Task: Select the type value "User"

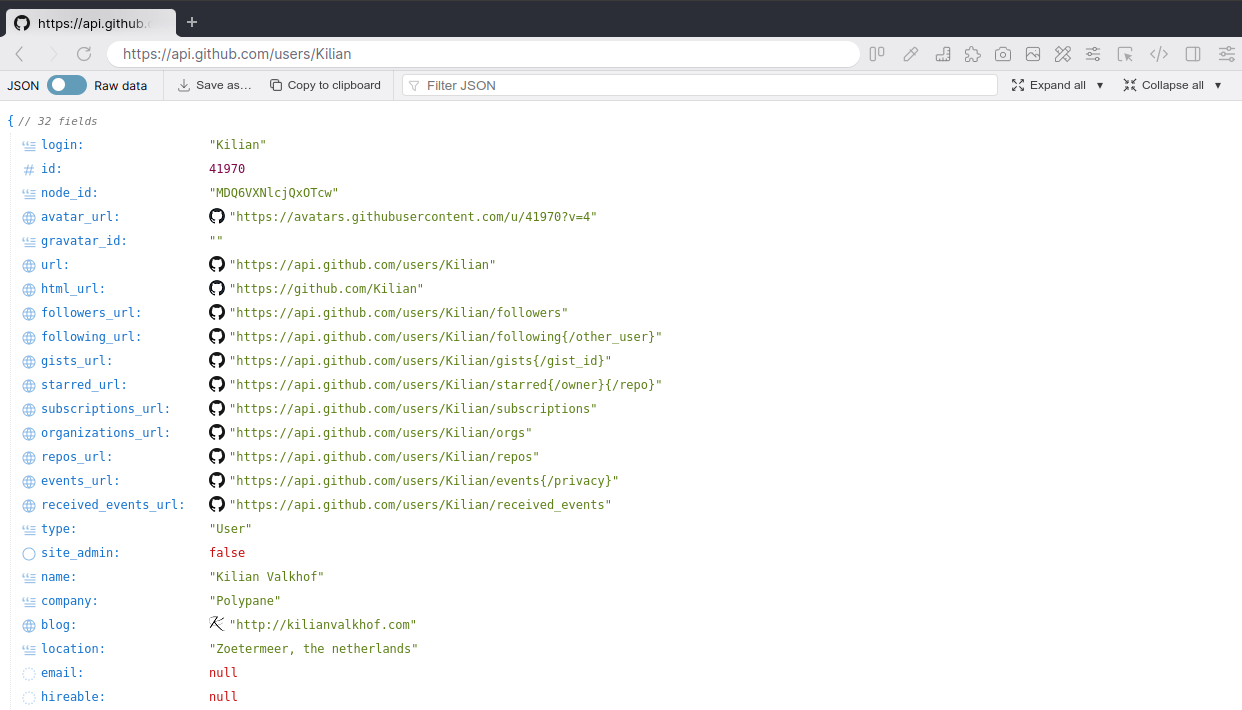Action: point(231,529)
